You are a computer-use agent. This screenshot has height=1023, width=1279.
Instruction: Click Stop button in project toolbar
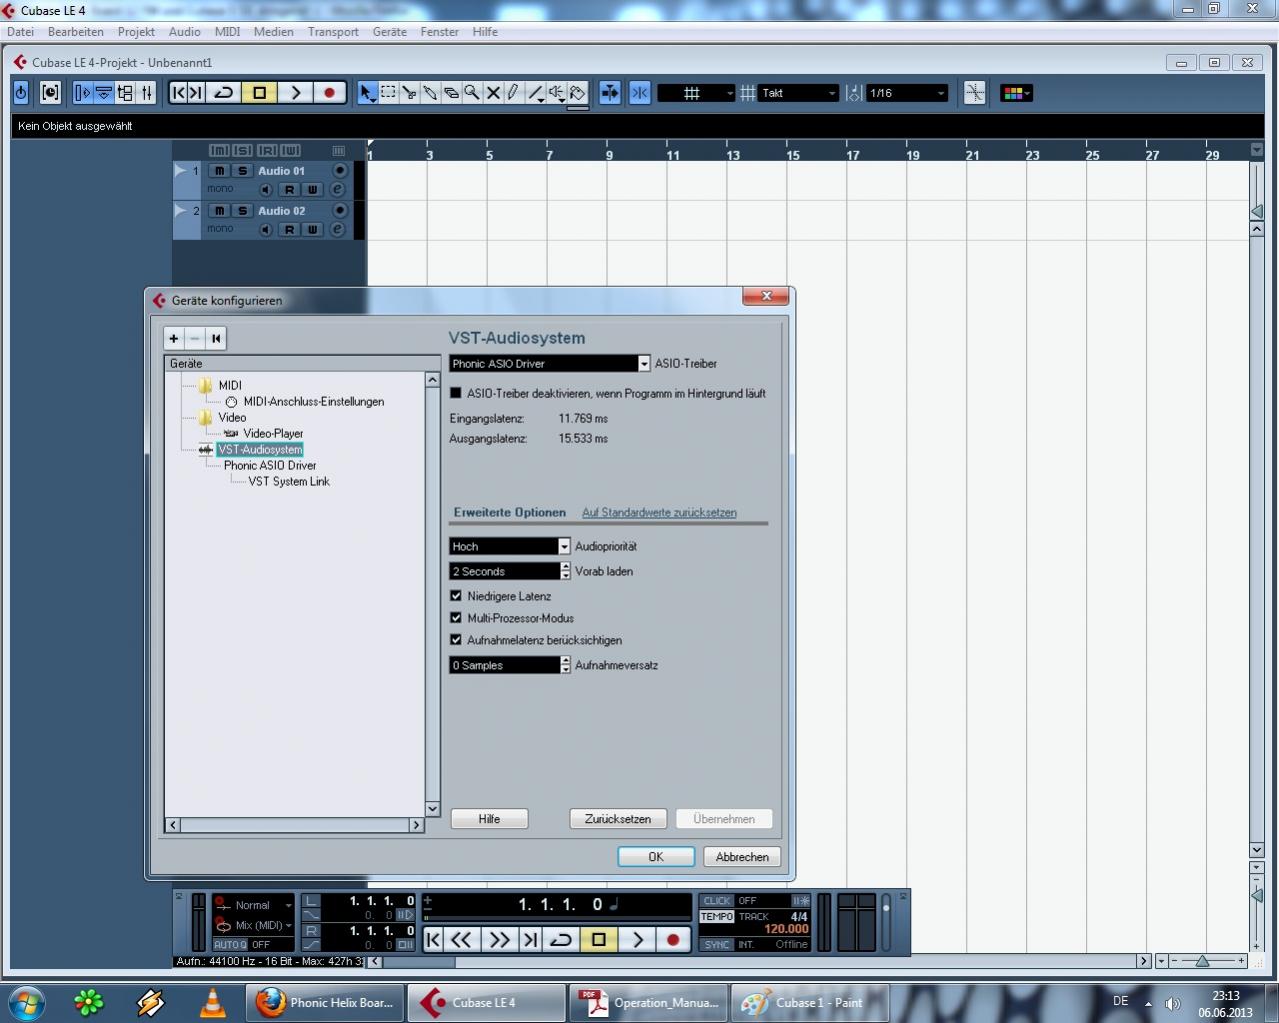click(x=260, y=93)
